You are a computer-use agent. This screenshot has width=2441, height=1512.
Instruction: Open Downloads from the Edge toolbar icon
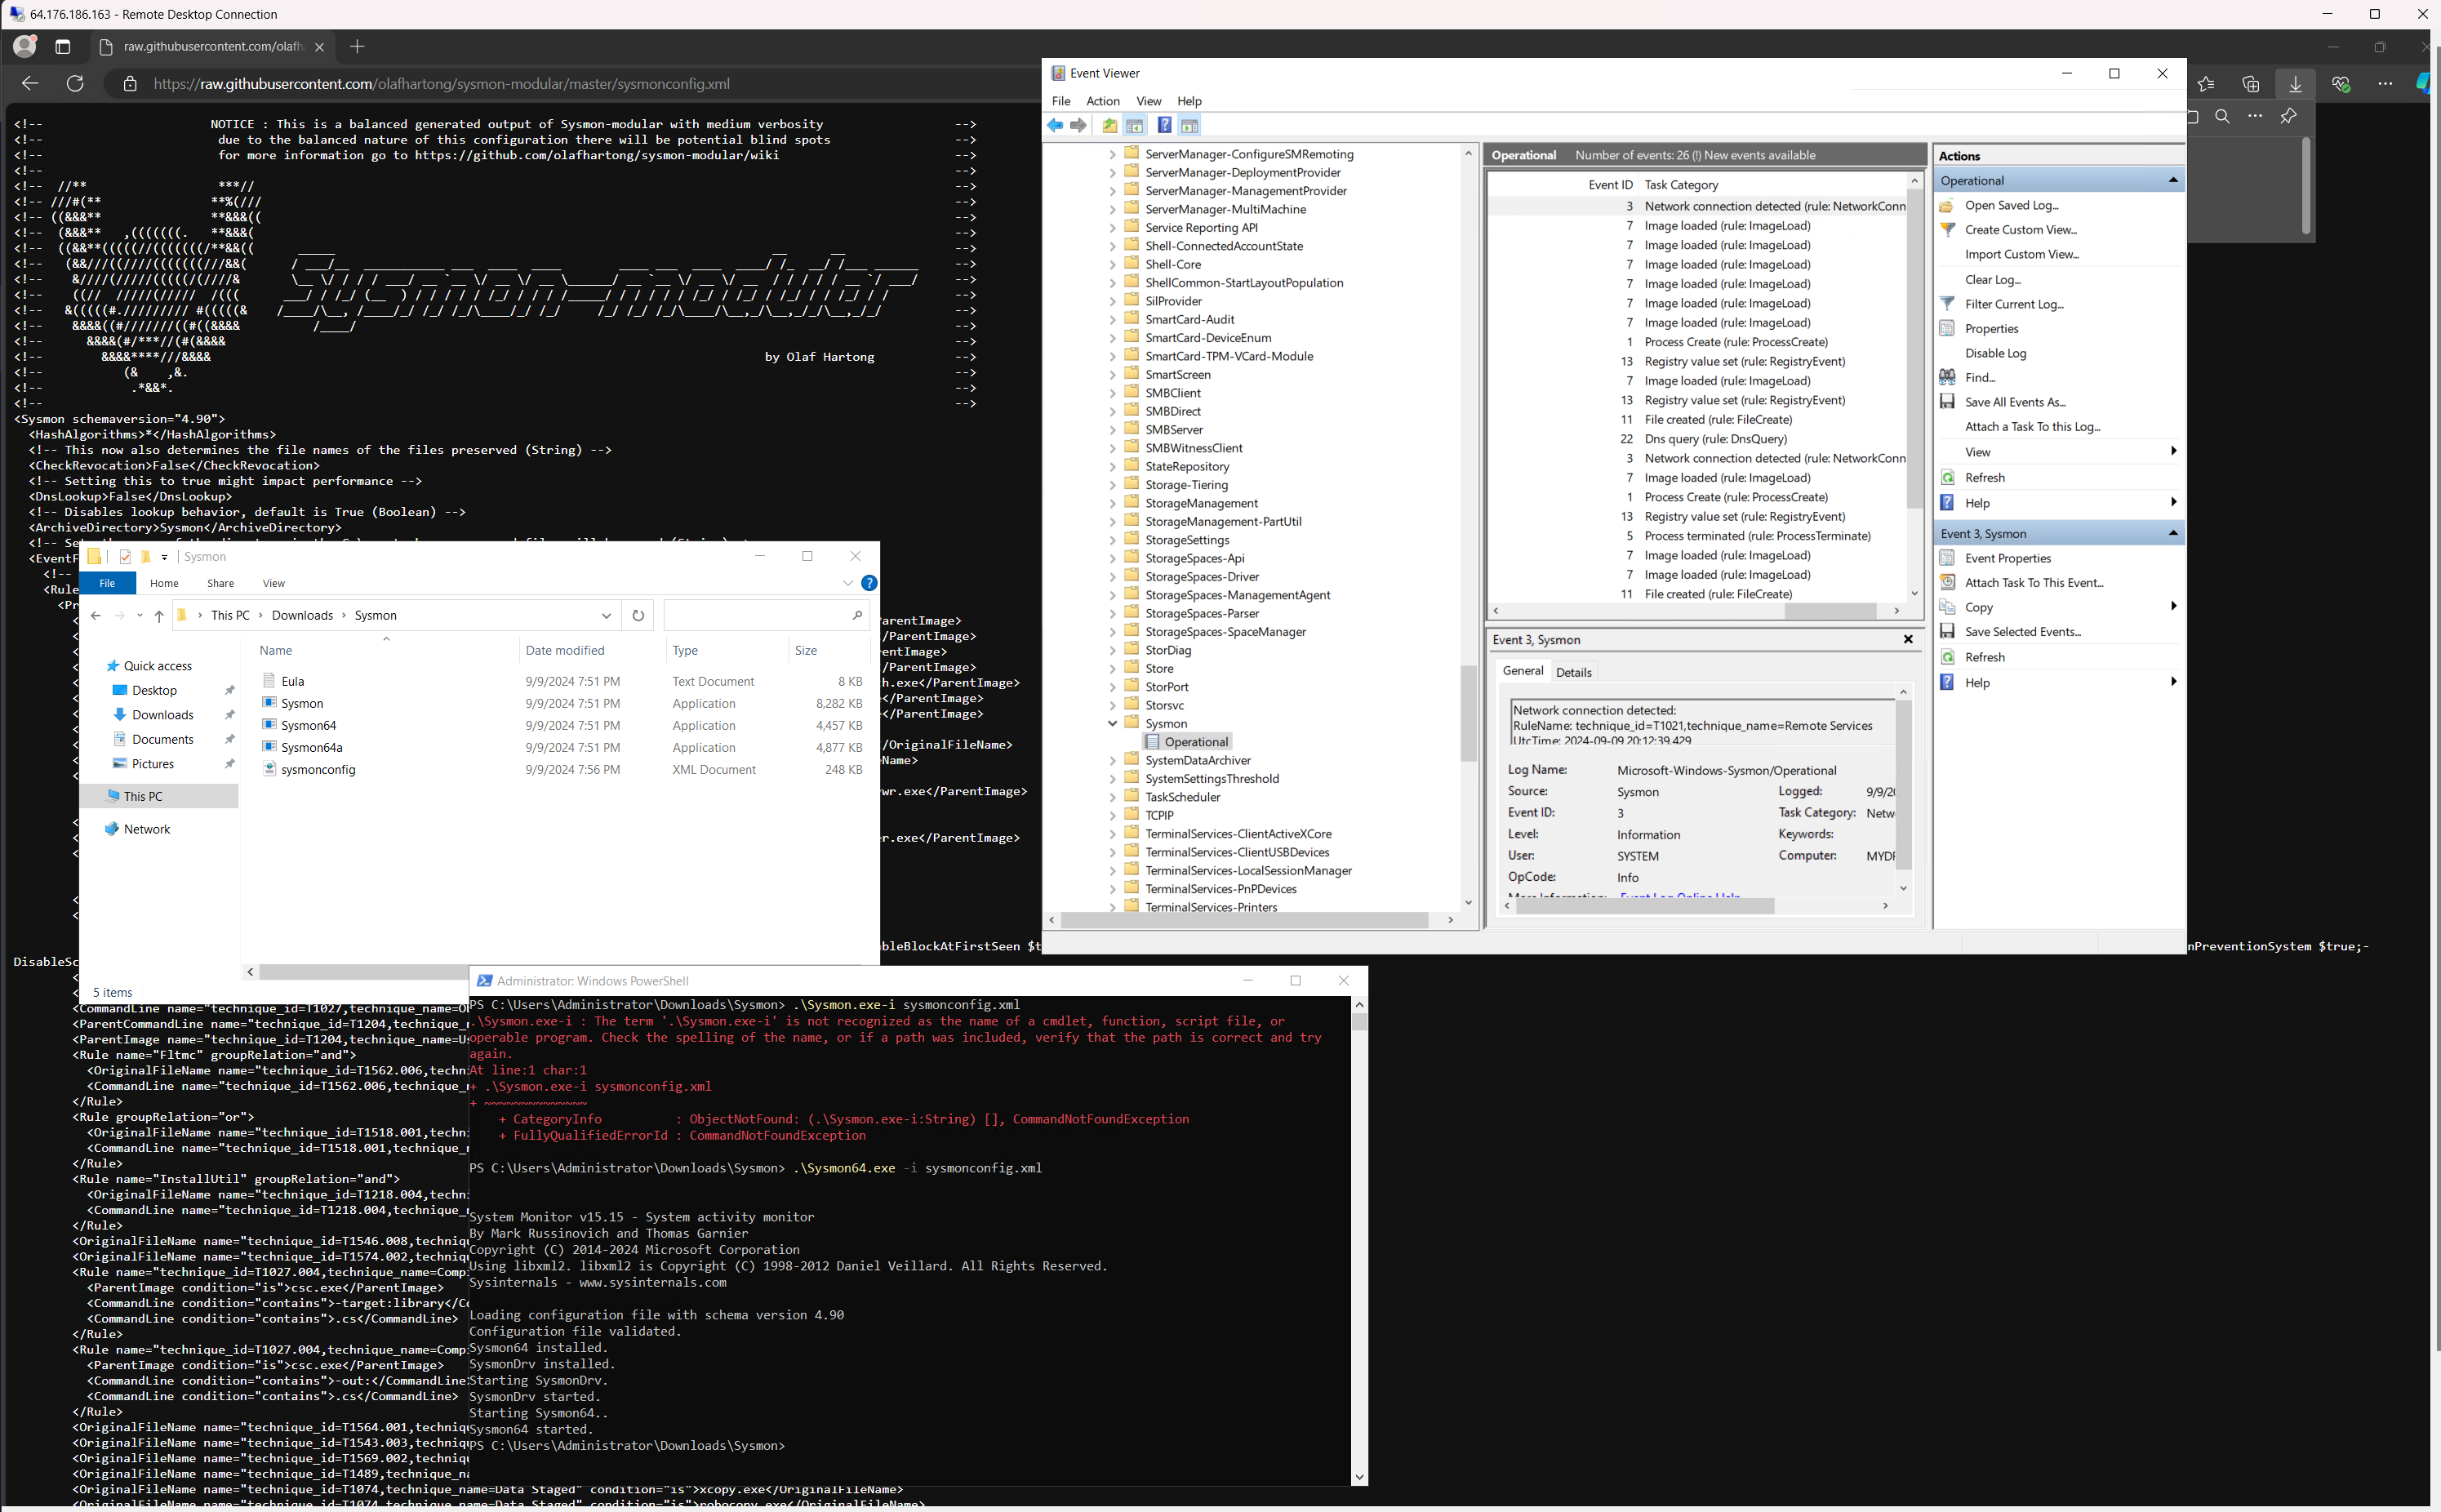click(x=2296, y=84)
